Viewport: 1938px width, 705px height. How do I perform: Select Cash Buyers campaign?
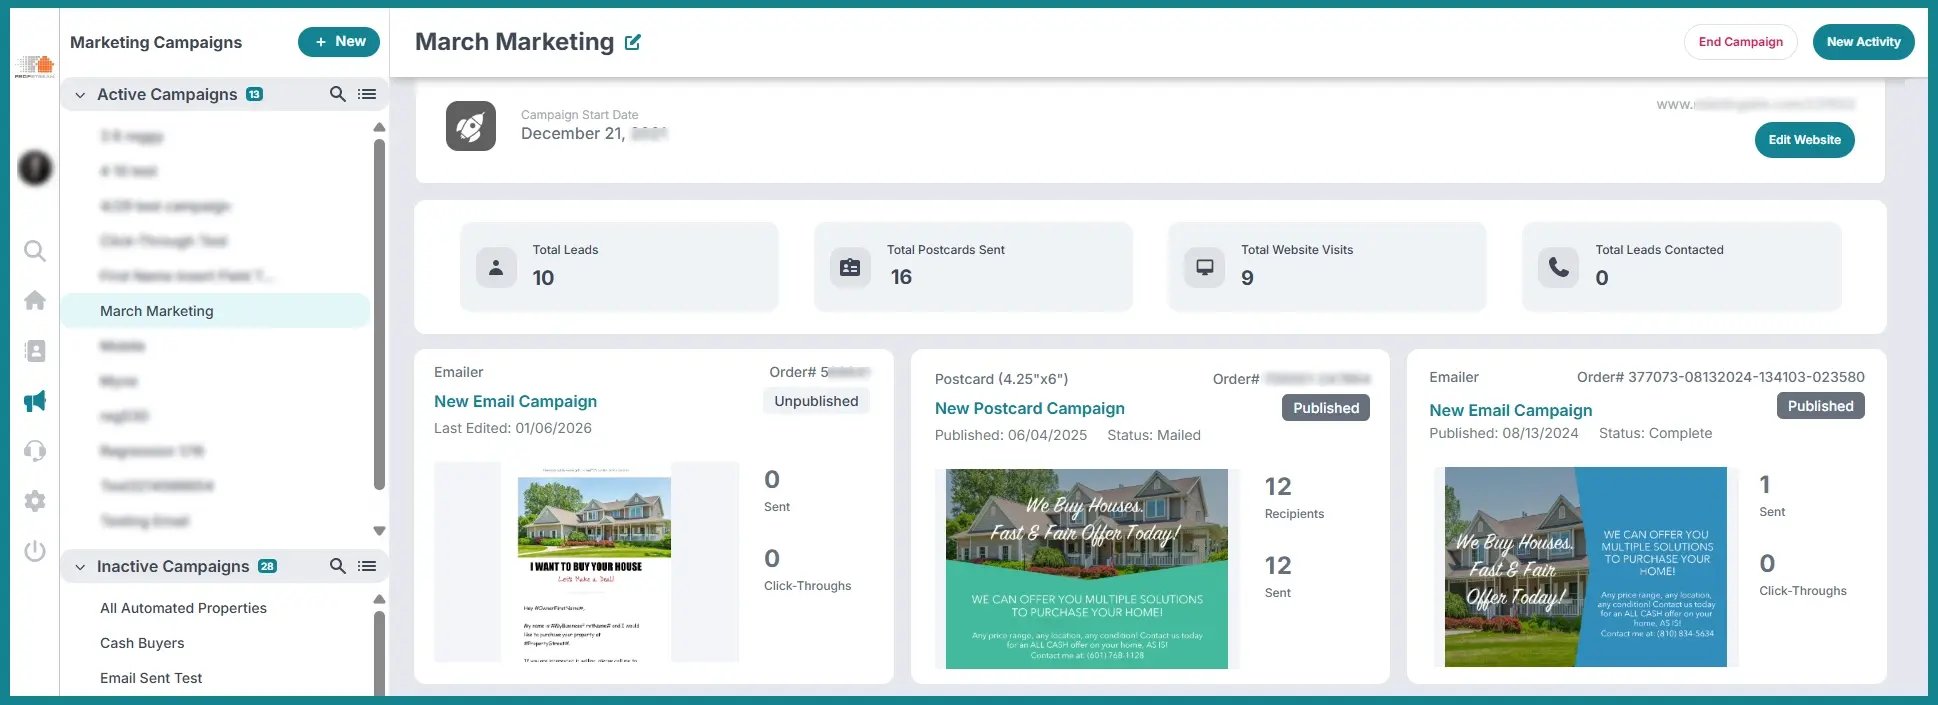(x=142, y=643)
